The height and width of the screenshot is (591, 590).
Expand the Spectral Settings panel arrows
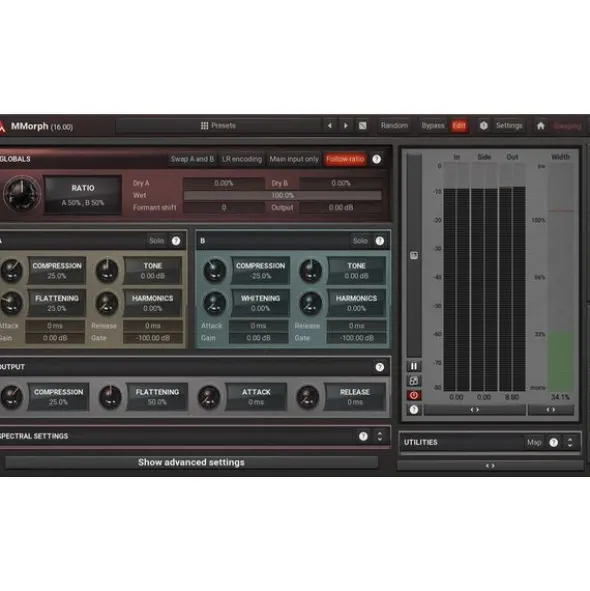tap(380, 436)
